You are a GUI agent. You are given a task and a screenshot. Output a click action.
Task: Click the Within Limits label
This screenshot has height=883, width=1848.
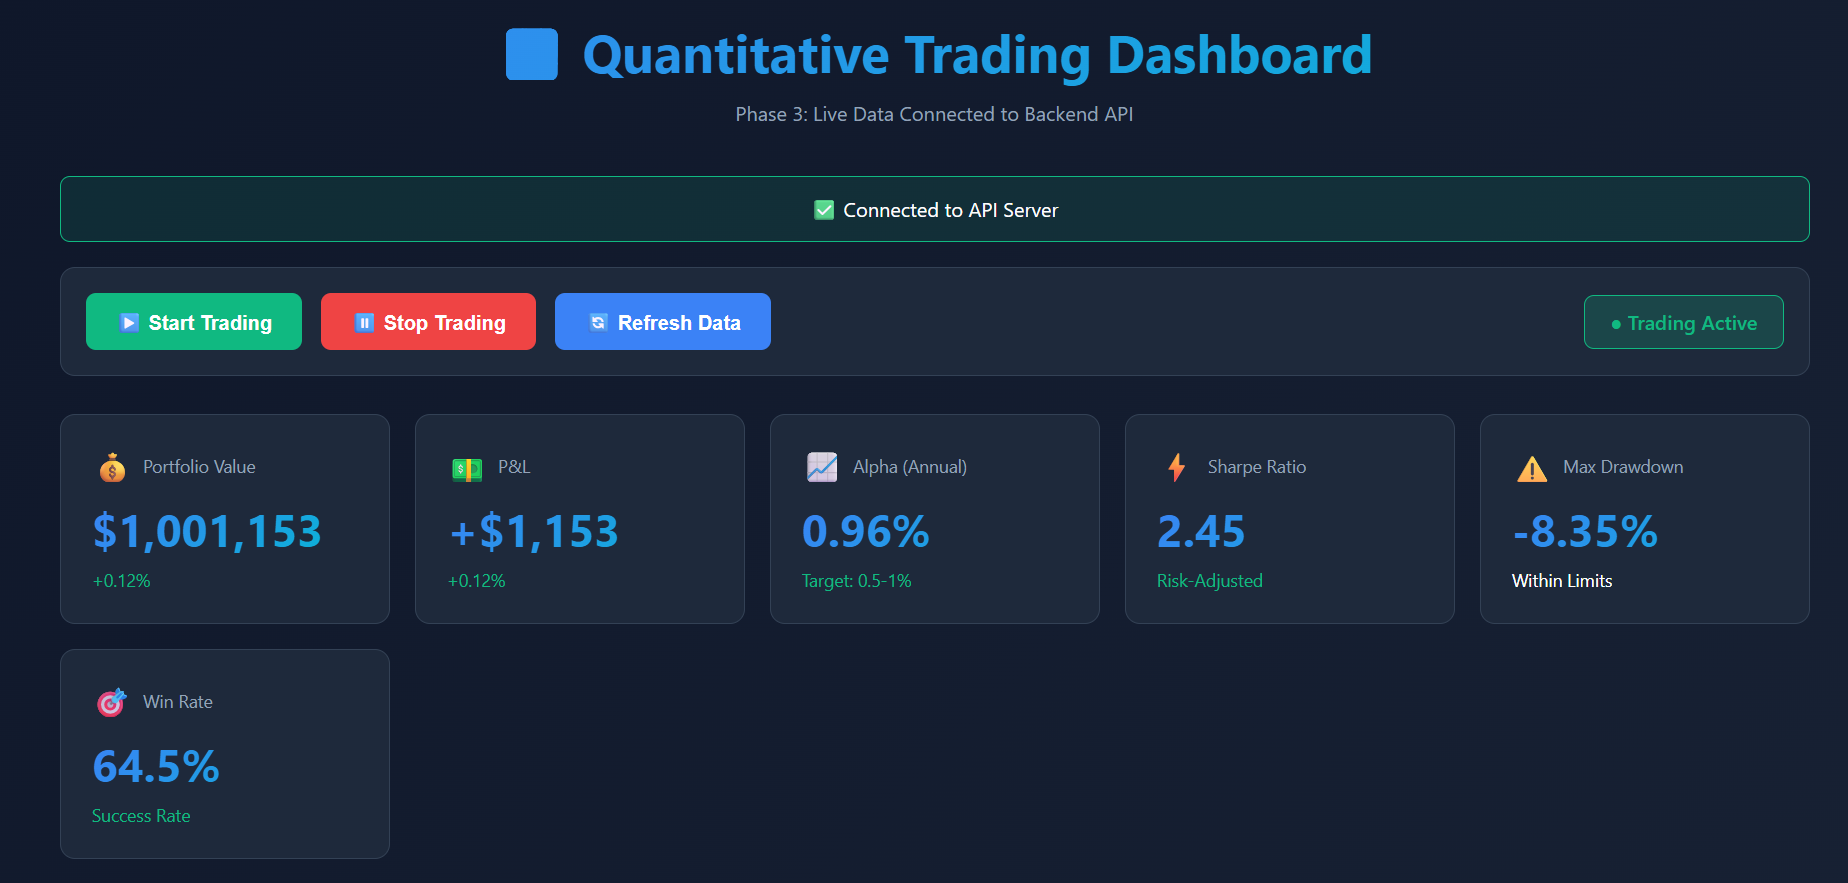point(1562,581)
